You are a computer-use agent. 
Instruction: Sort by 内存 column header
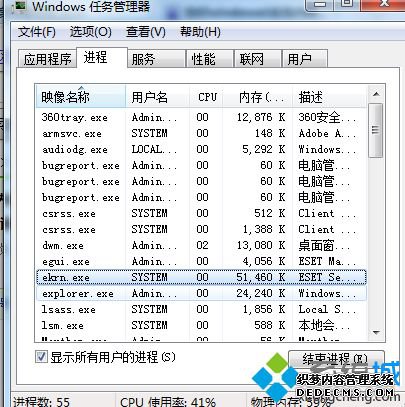click(257, 97)
